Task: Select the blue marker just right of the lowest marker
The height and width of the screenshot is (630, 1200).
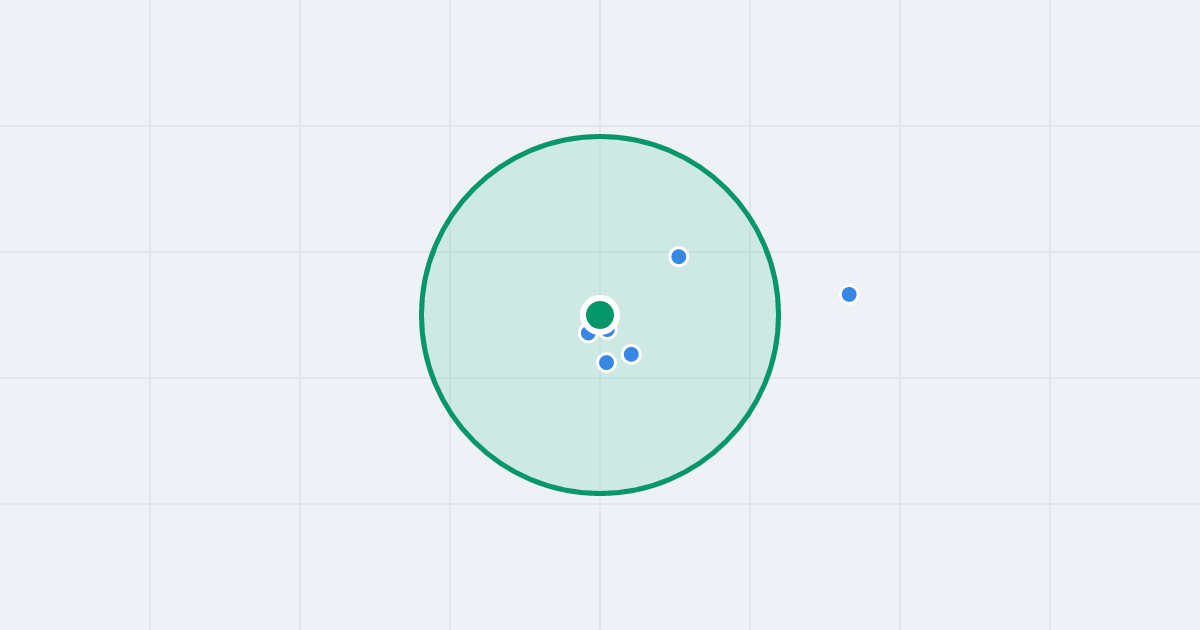Action: (x=631, y=354)
